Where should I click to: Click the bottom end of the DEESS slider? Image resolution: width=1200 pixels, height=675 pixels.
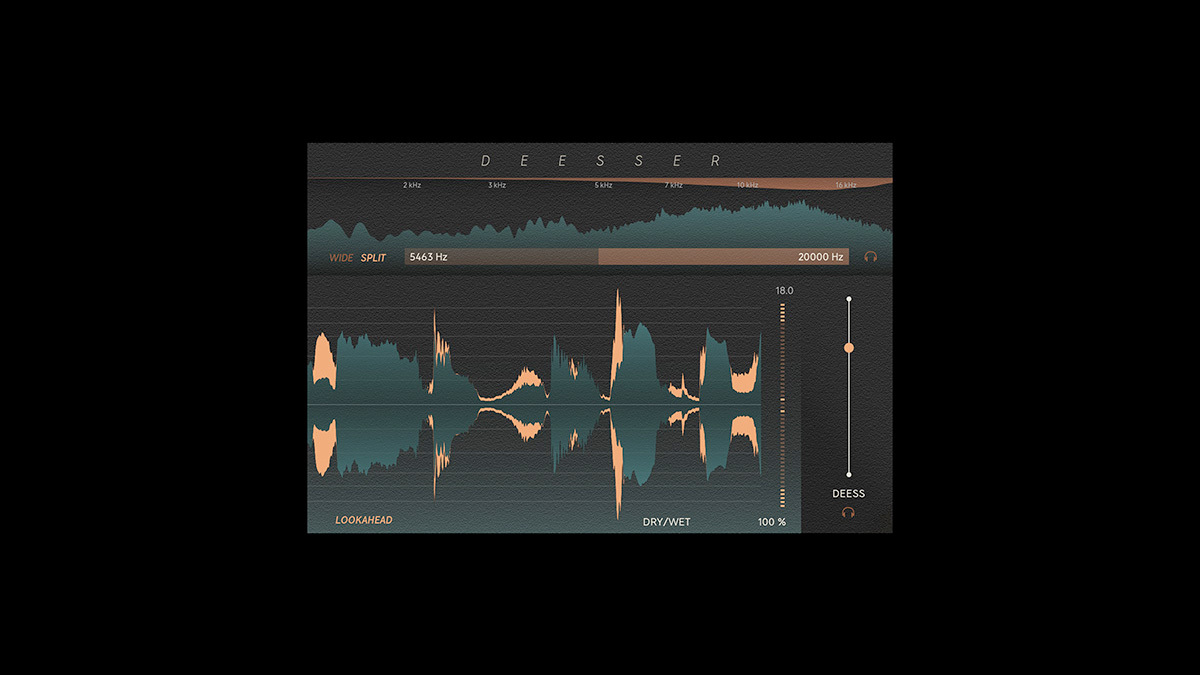[849, 474]
